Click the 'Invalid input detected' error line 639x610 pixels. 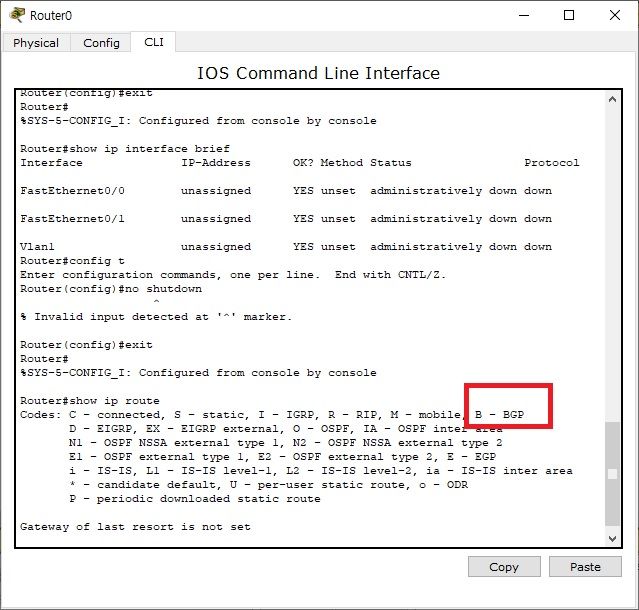(156, 316)
